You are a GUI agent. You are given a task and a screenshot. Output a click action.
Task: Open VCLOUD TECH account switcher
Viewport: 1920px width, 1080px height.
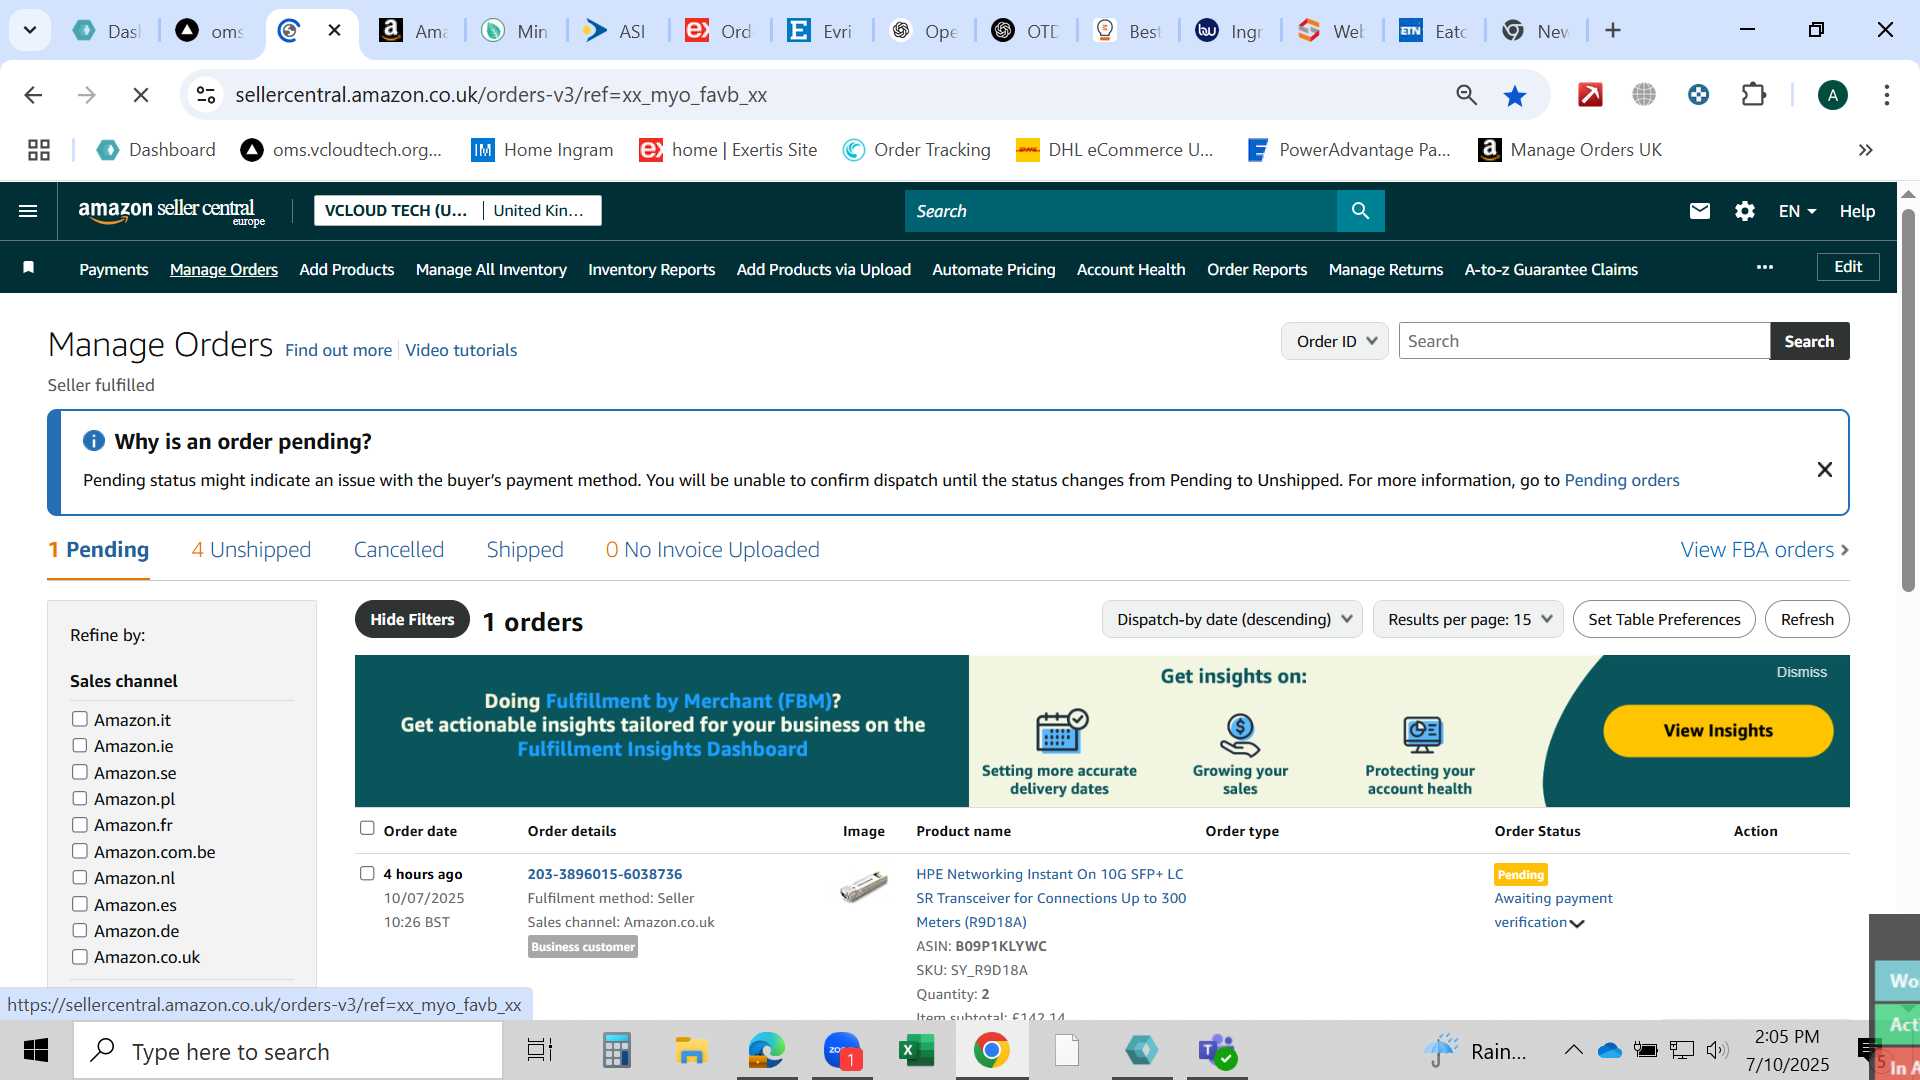(458, 210)
